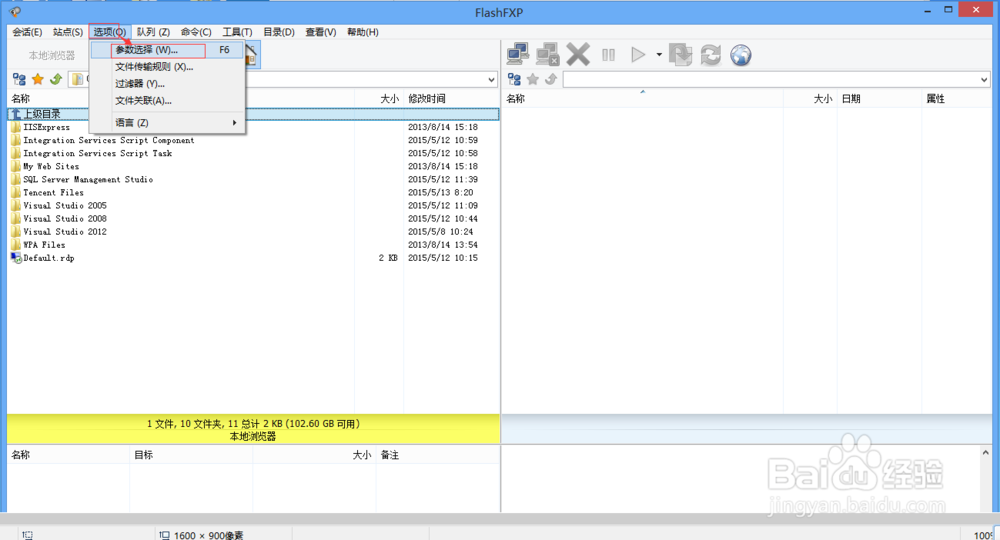Select the IISExpress folder
The image size is (1000, 540).
tap(47, 127)
